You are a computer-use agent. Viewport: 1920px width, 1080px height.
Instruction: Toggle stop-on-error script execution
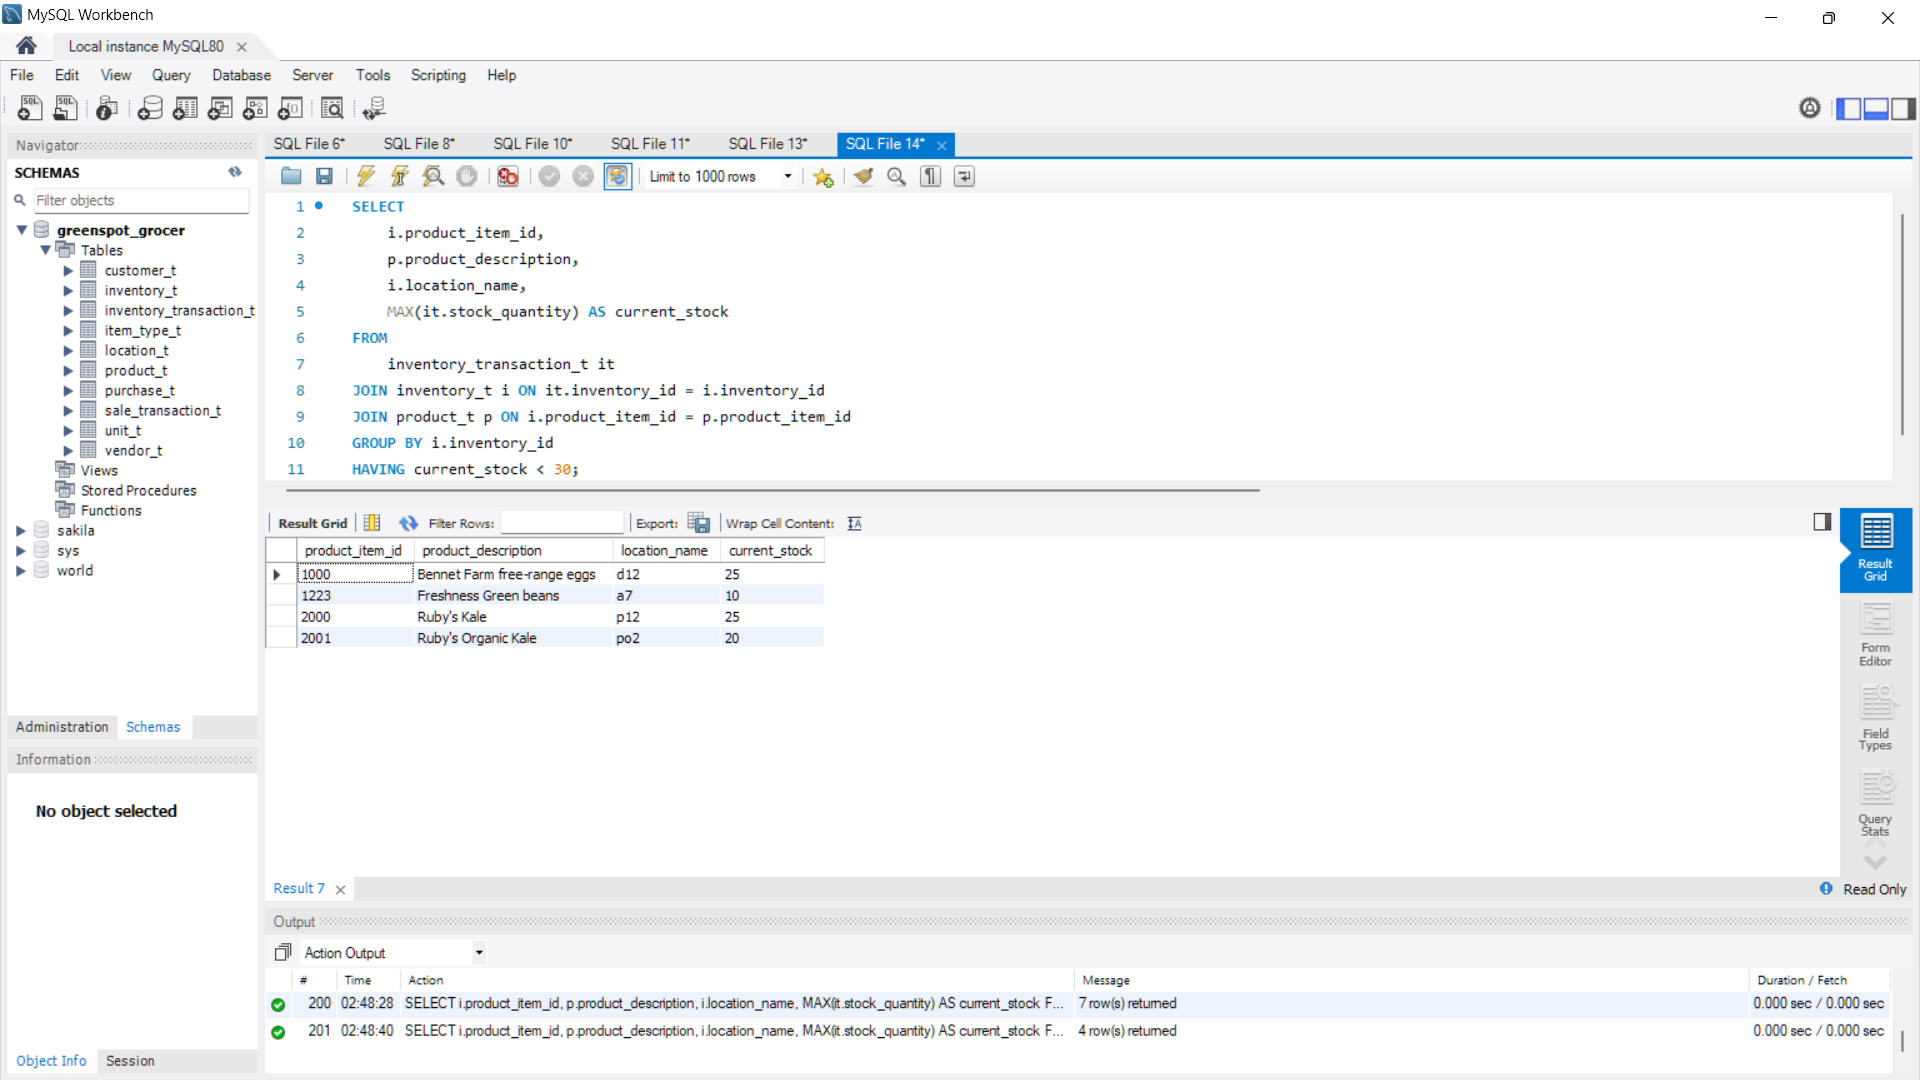pyautogui.click(x=508, y=176)
